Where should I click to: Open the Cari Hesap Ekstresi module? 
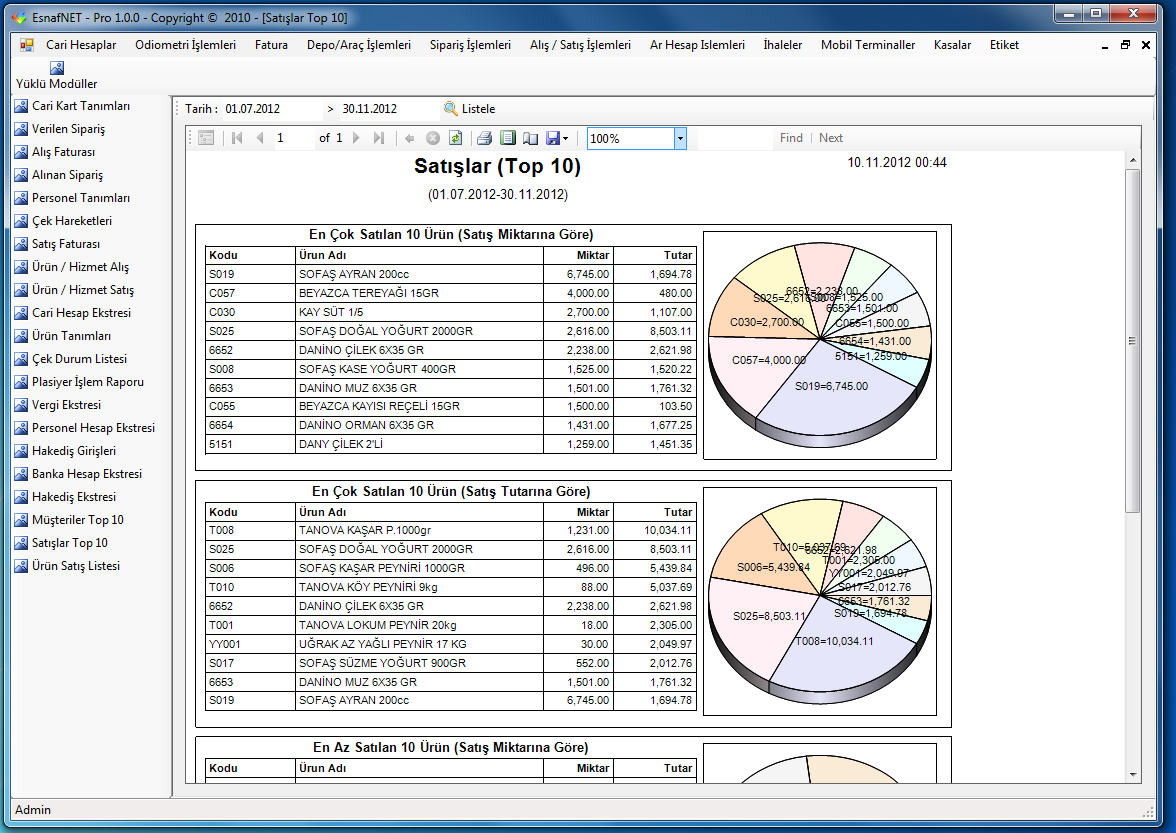(73, 313)
